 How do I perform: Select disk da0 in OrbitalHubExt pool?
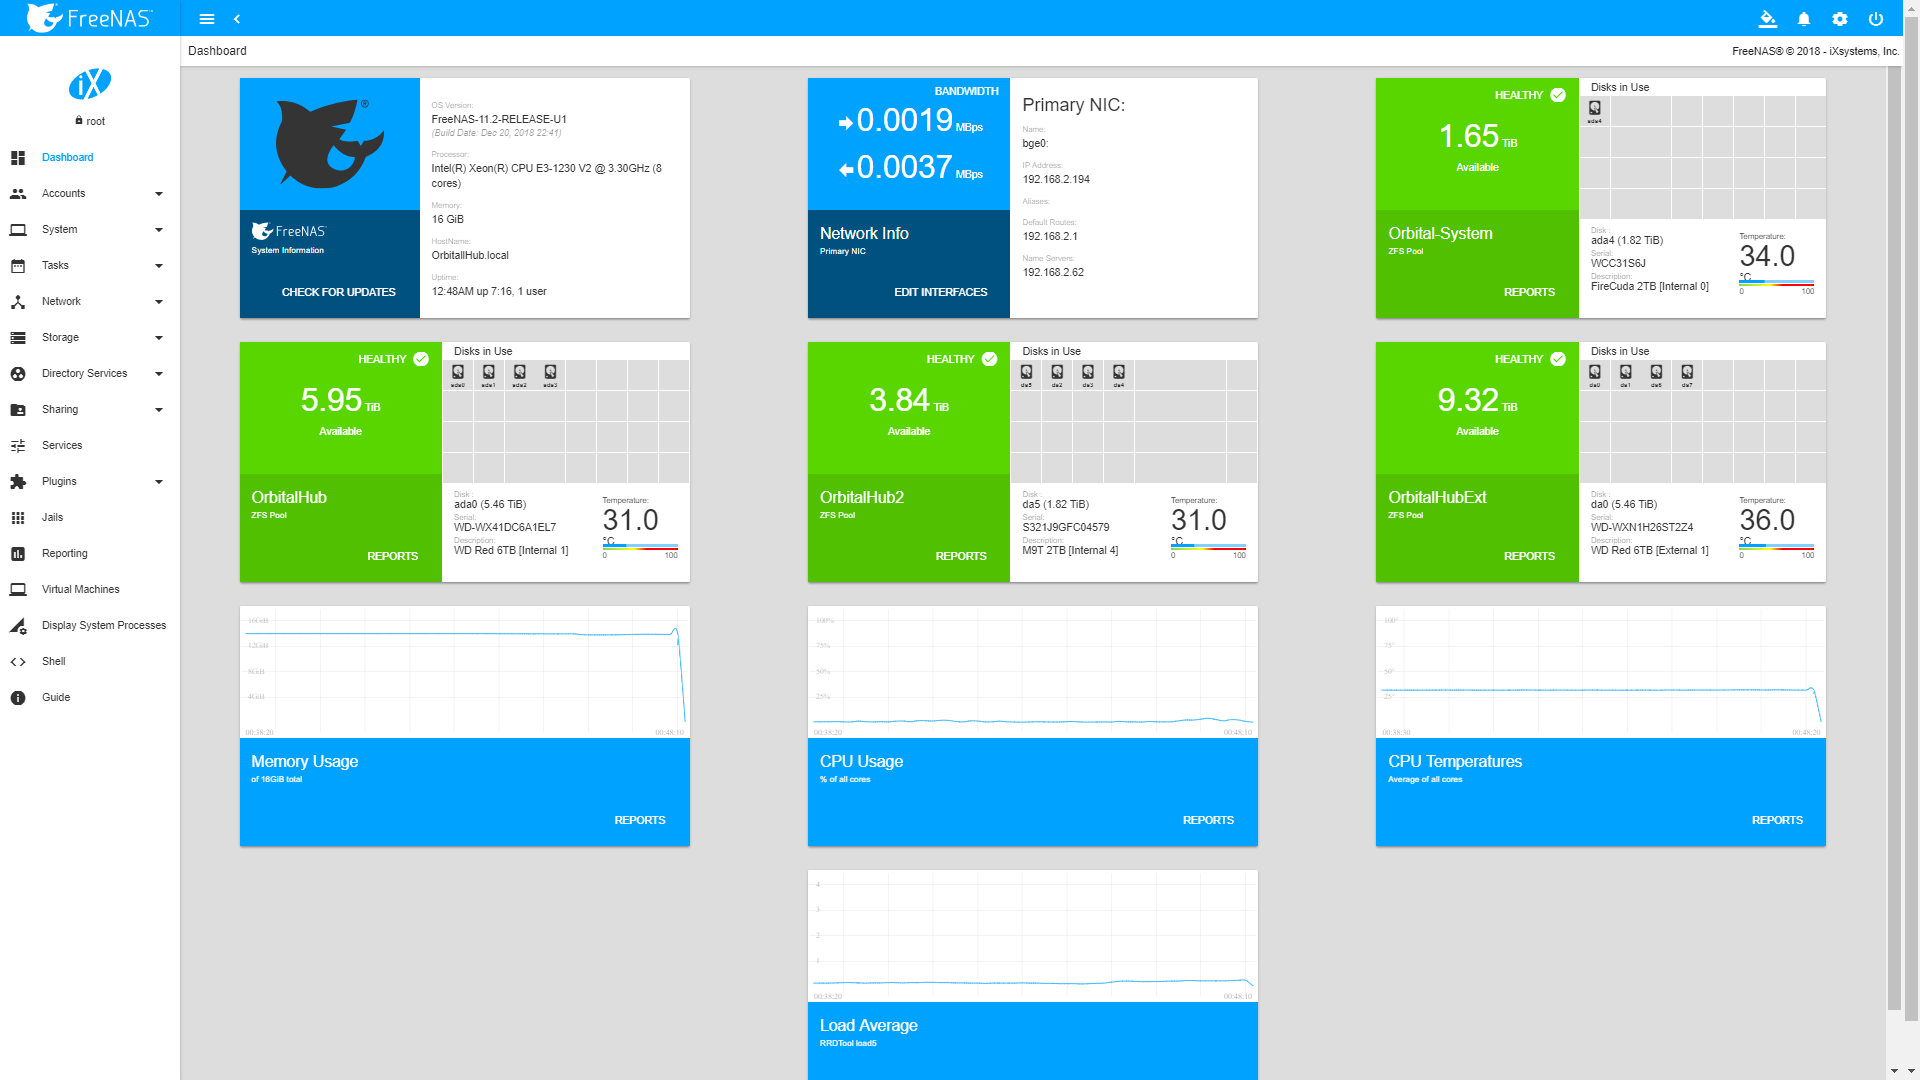[x=1595, y=375]
